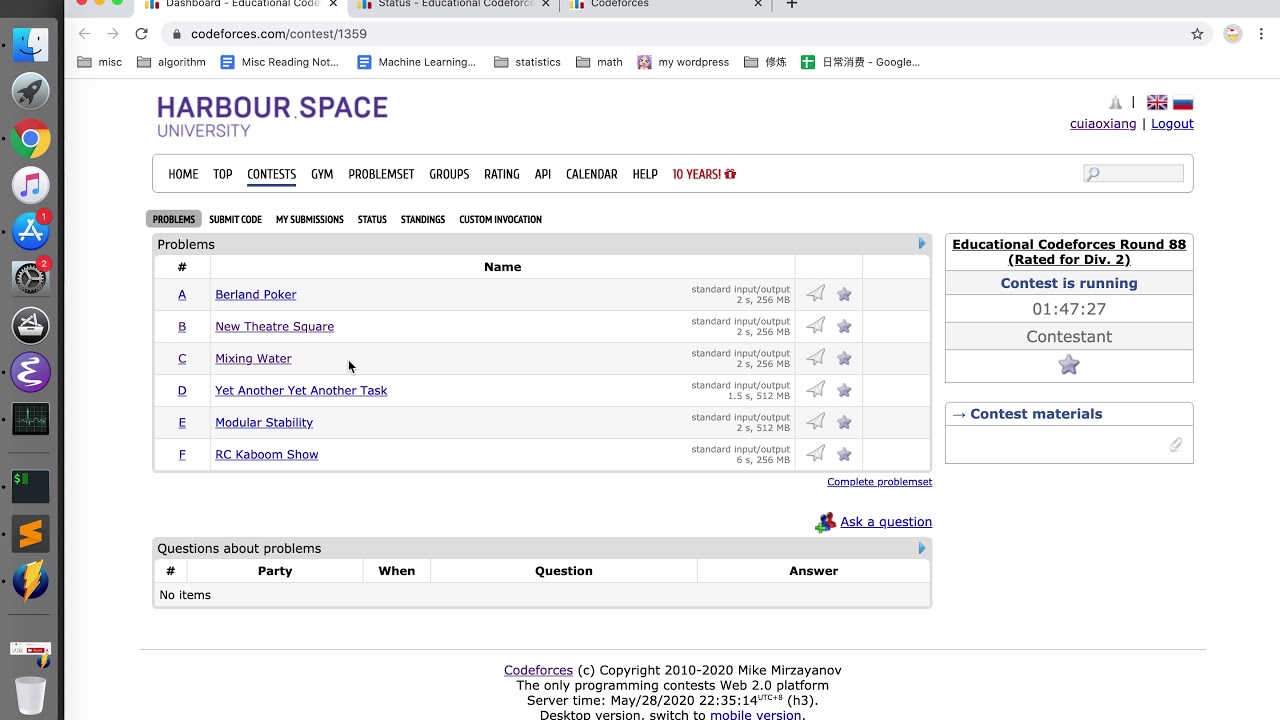Screen dimensions: 1280x720
Task: Collapse the Problems panel arrow
Action: click(922, 244)
